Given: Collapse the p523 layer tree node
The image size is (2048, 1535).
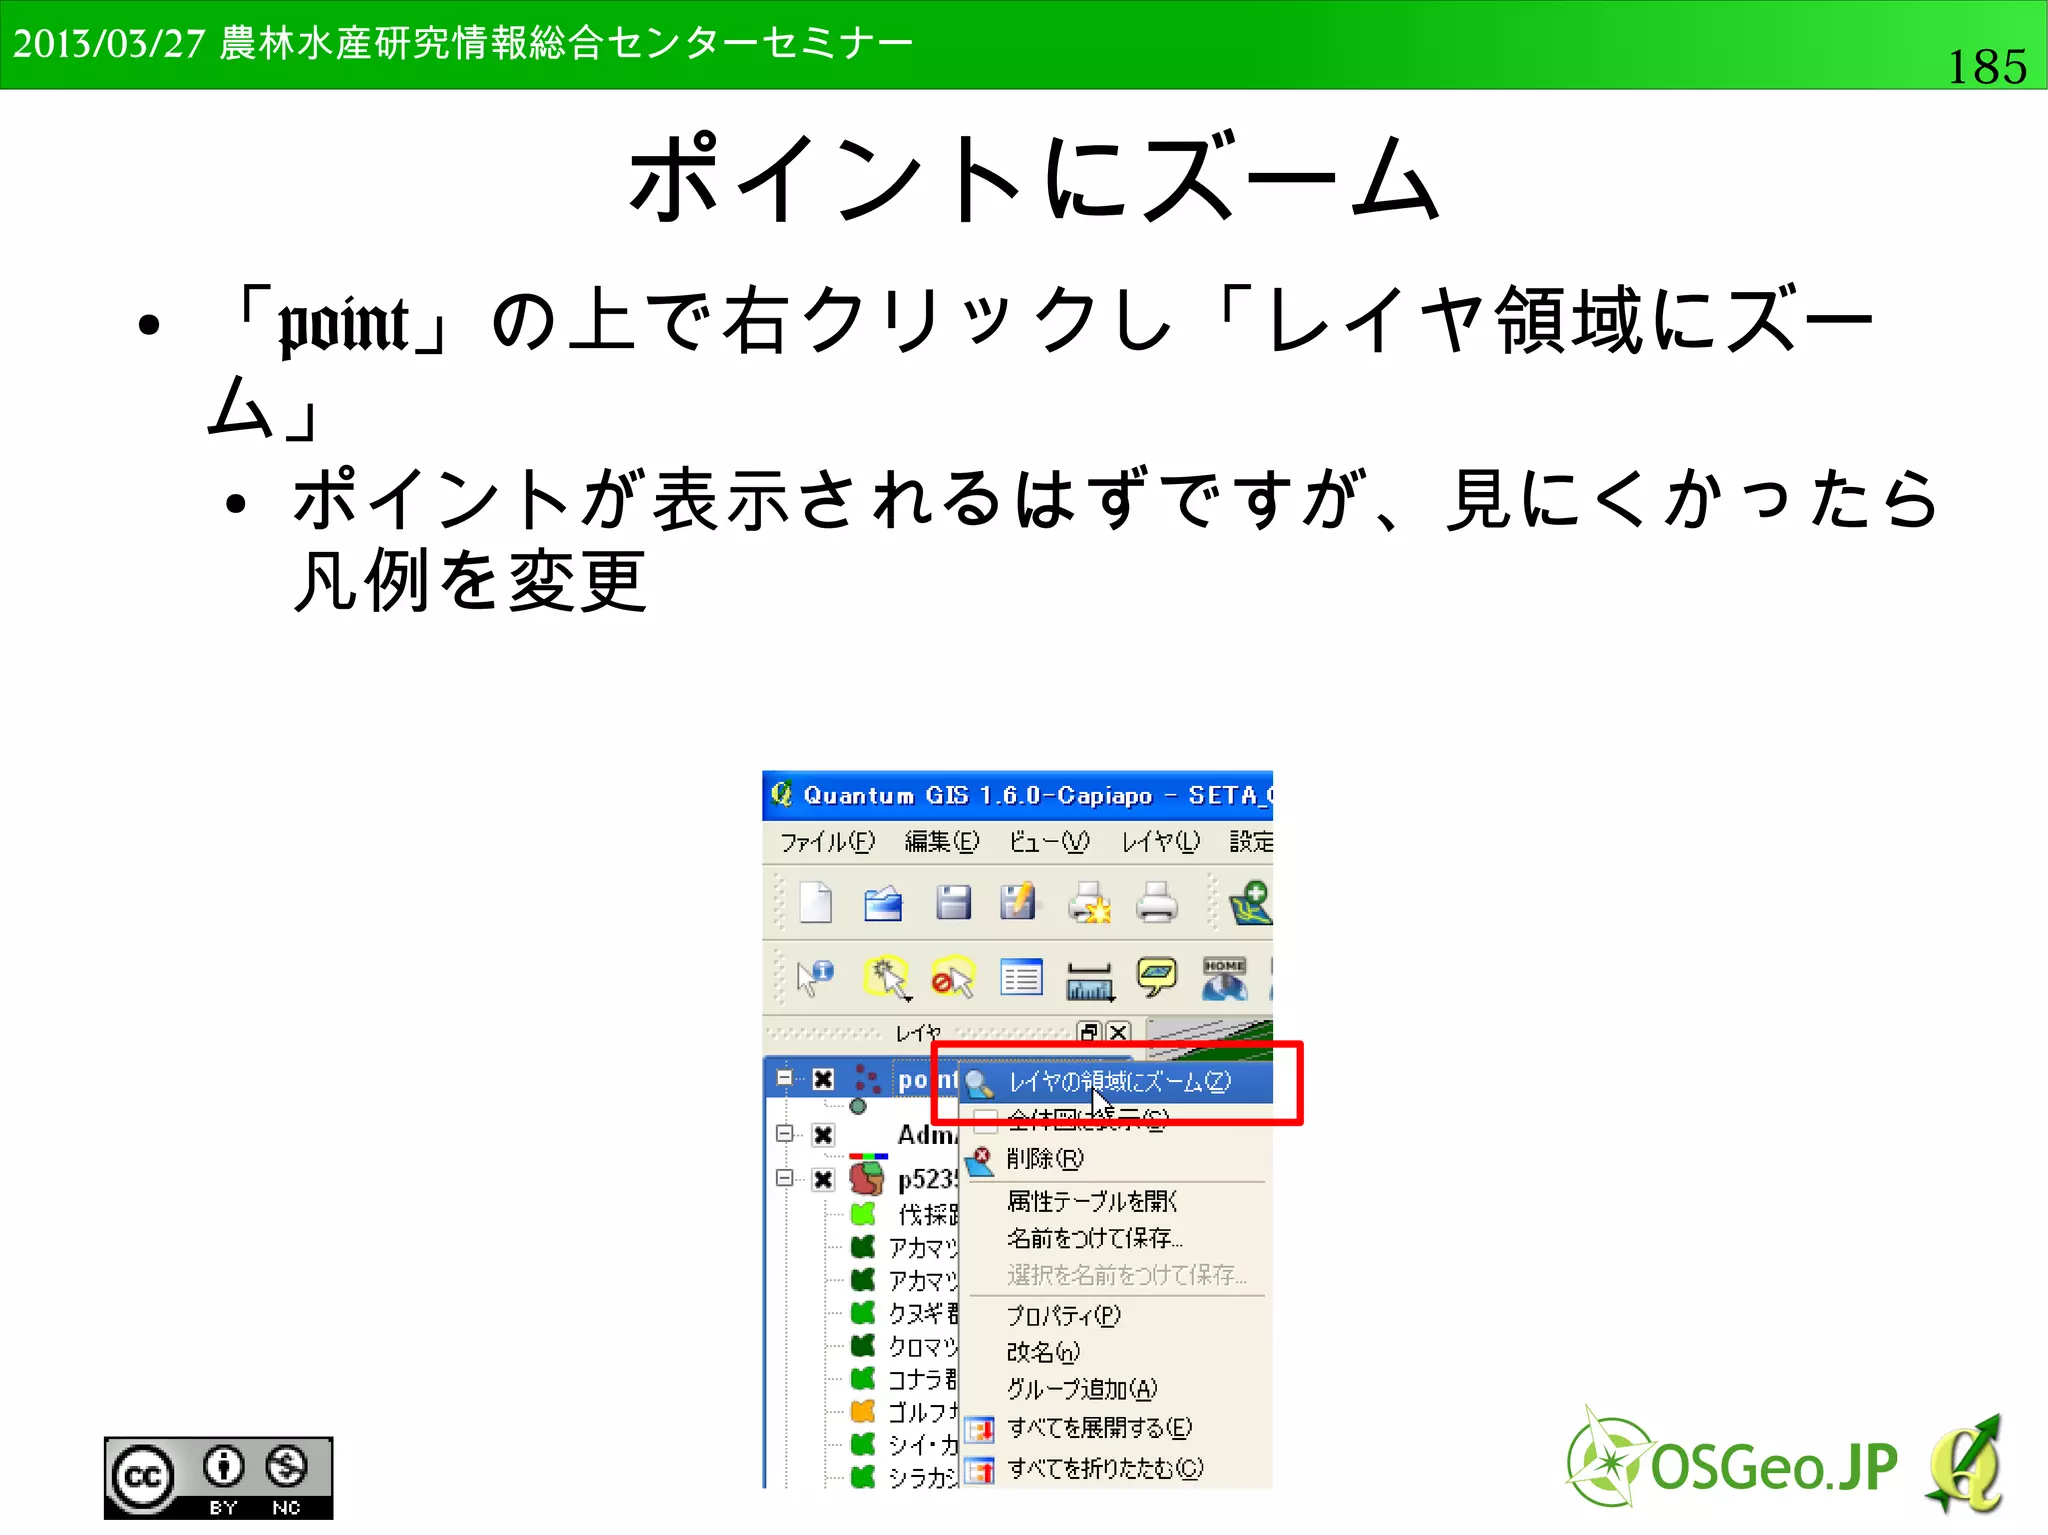Looking at the screenshot, I should point(785,1178).
